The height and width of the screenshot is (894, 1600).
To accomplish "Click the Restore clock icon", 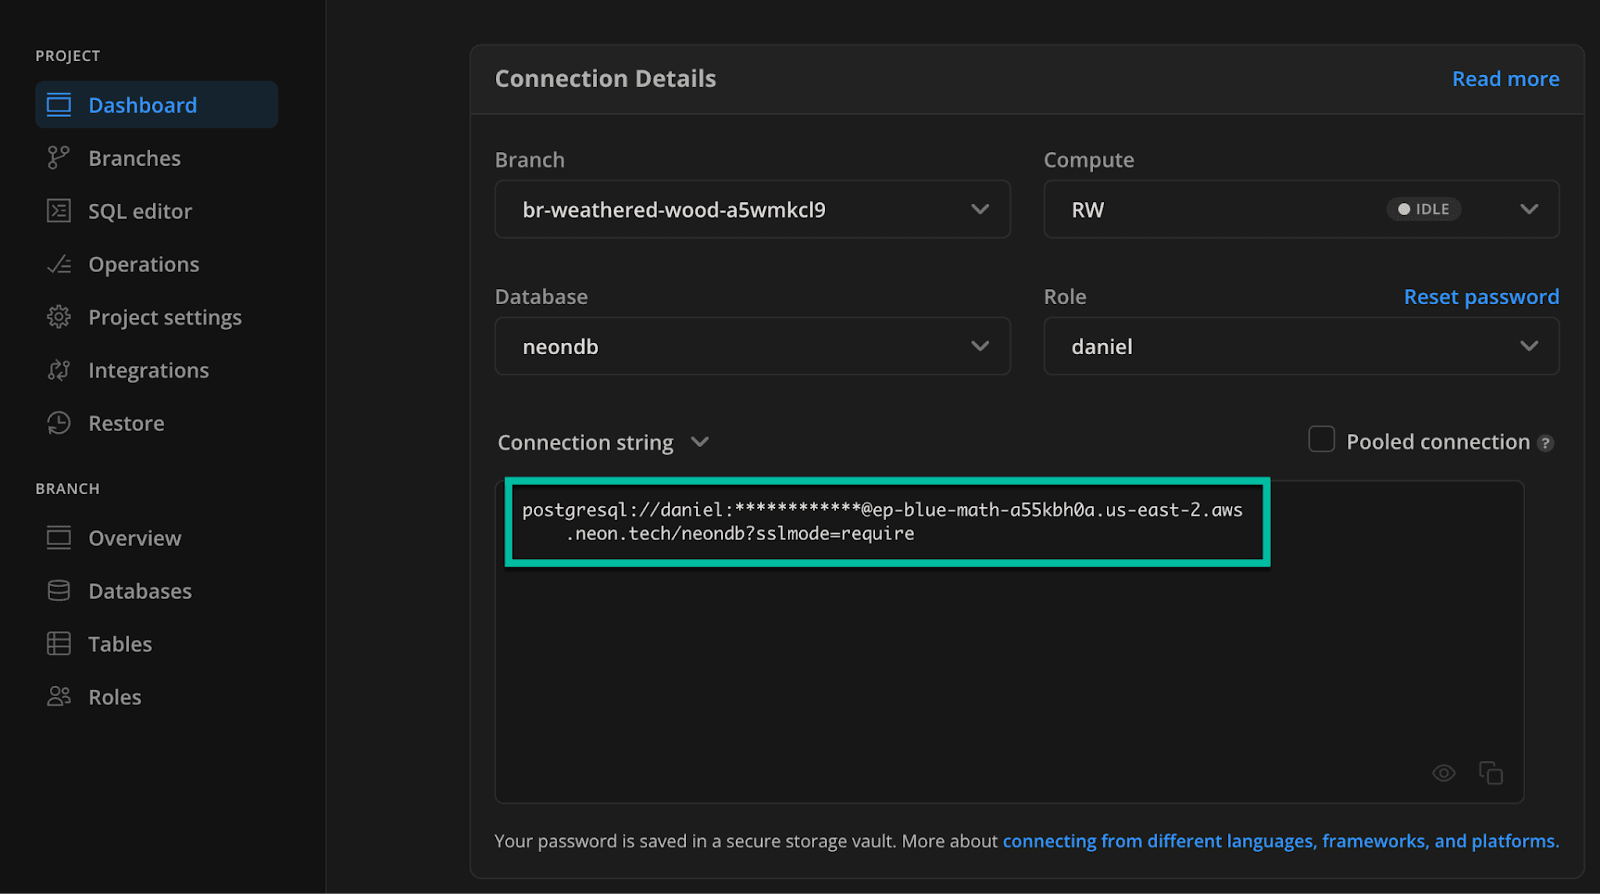I will [59, 423].
